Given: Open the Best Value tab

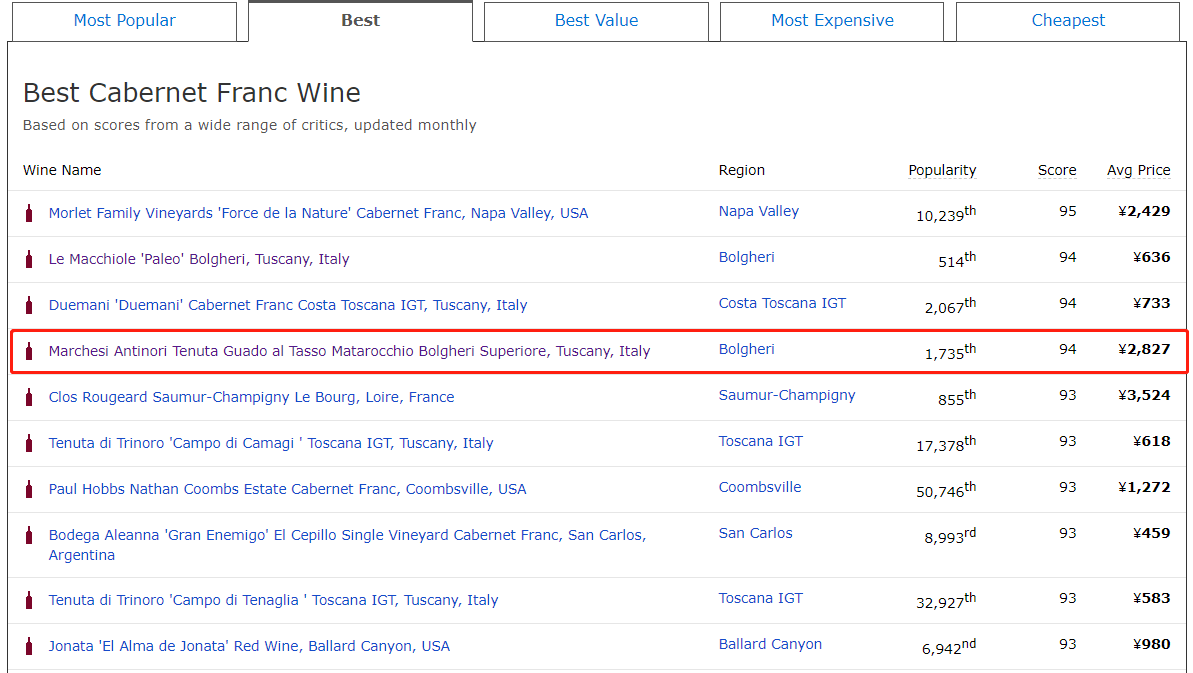Looking at the screenshot, I should click(x=596, y=21).
